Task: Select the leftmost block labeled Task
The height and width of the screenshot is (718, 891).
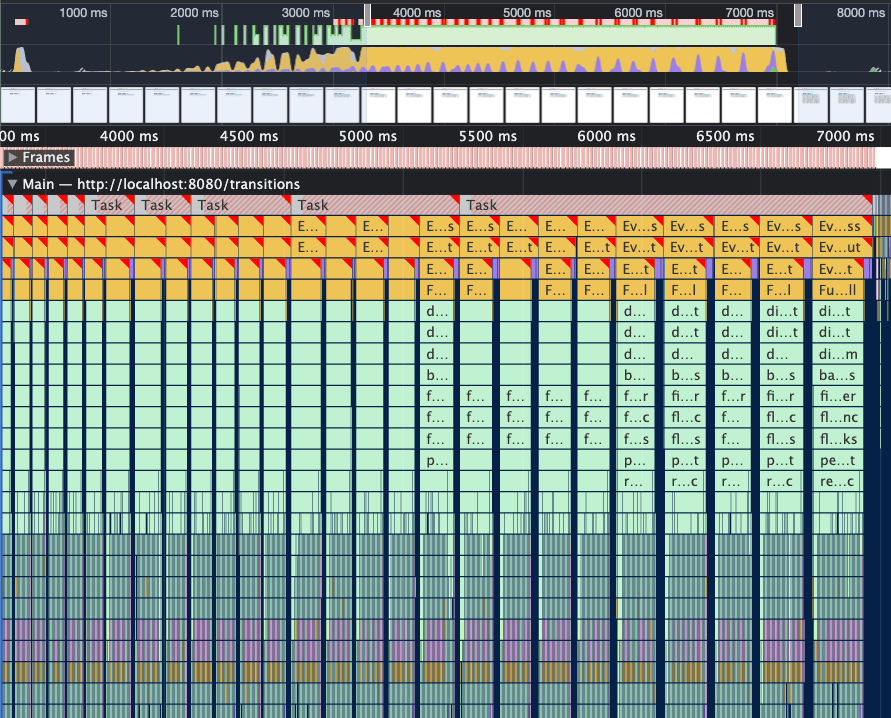Action: pos(106,205)
